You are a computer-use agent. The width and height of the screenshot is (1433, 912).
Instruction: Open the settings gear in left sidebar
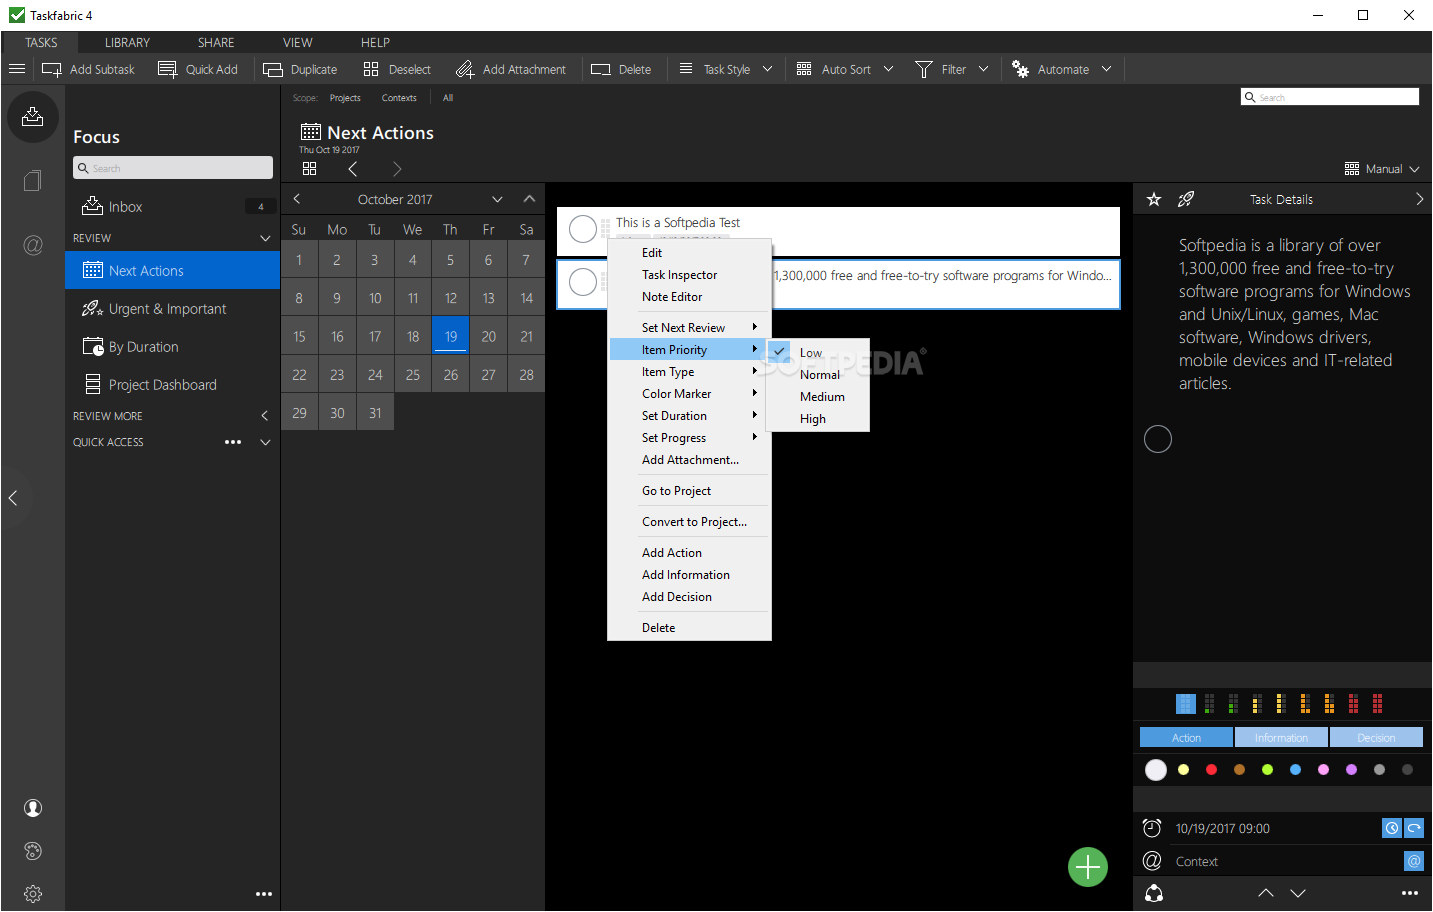pos(33,894)
